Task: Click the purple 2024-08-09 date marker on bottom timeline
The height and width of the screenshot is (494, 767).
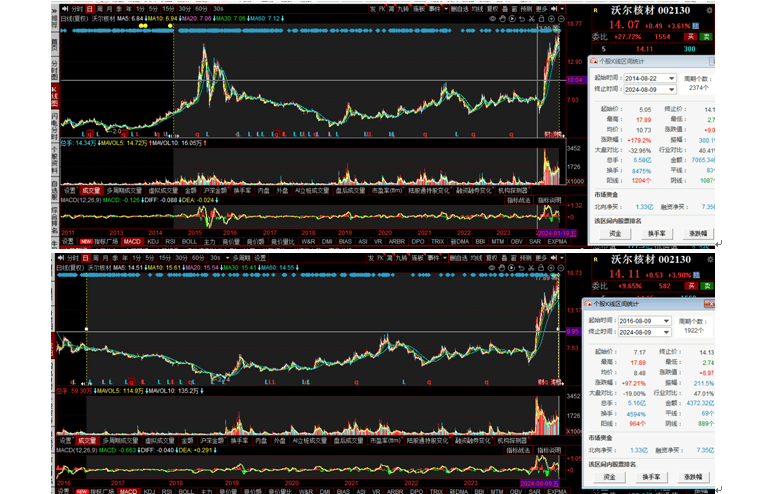Action: pyautogui.click(x=539, y=483)
